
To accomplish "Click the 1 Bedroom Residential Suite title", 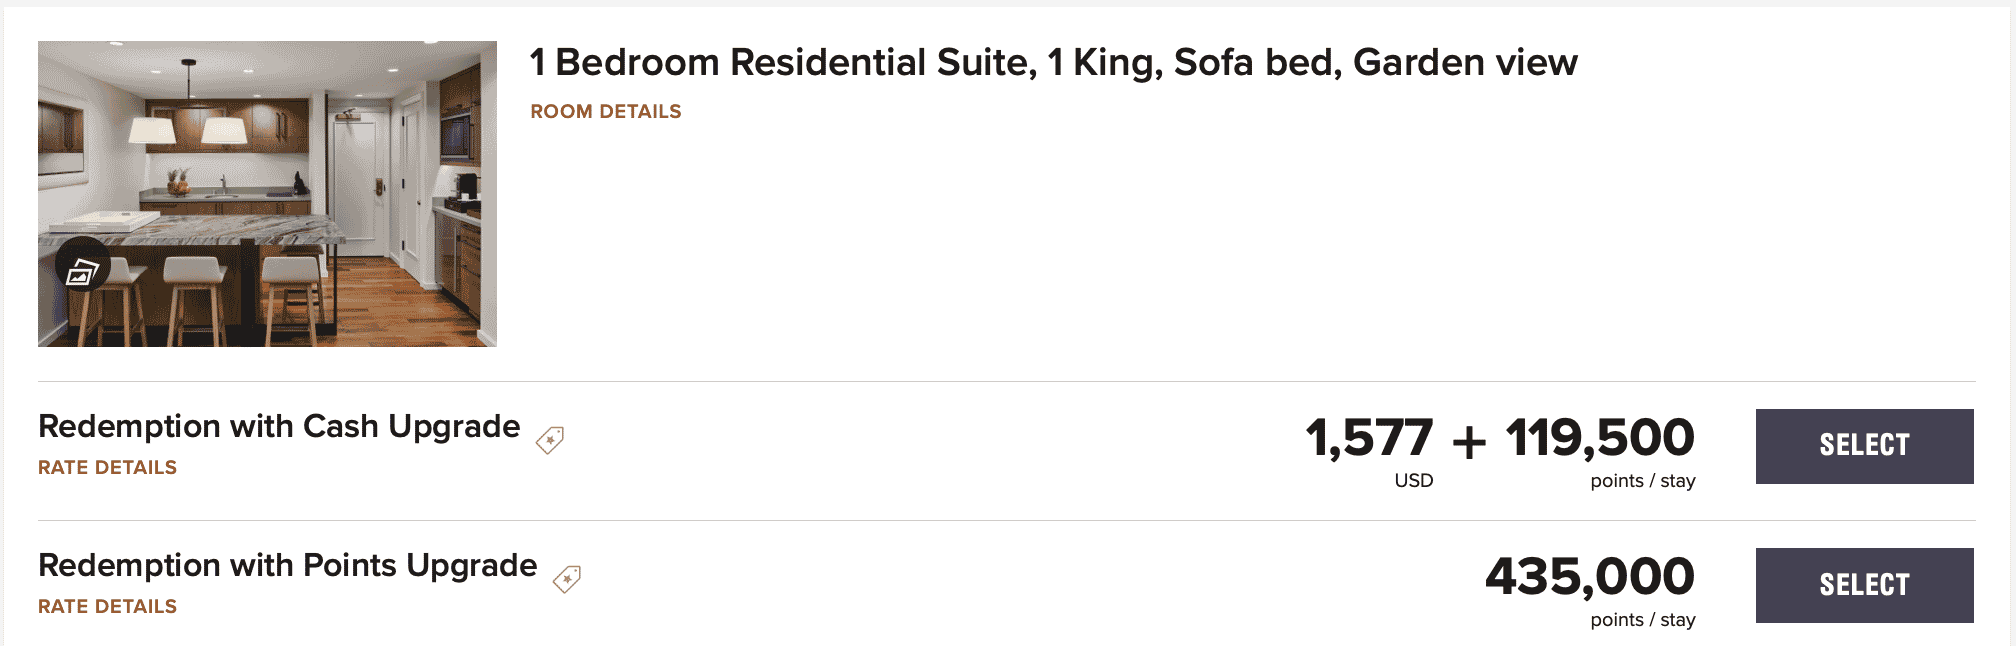I will click(x=1053, y=63).
